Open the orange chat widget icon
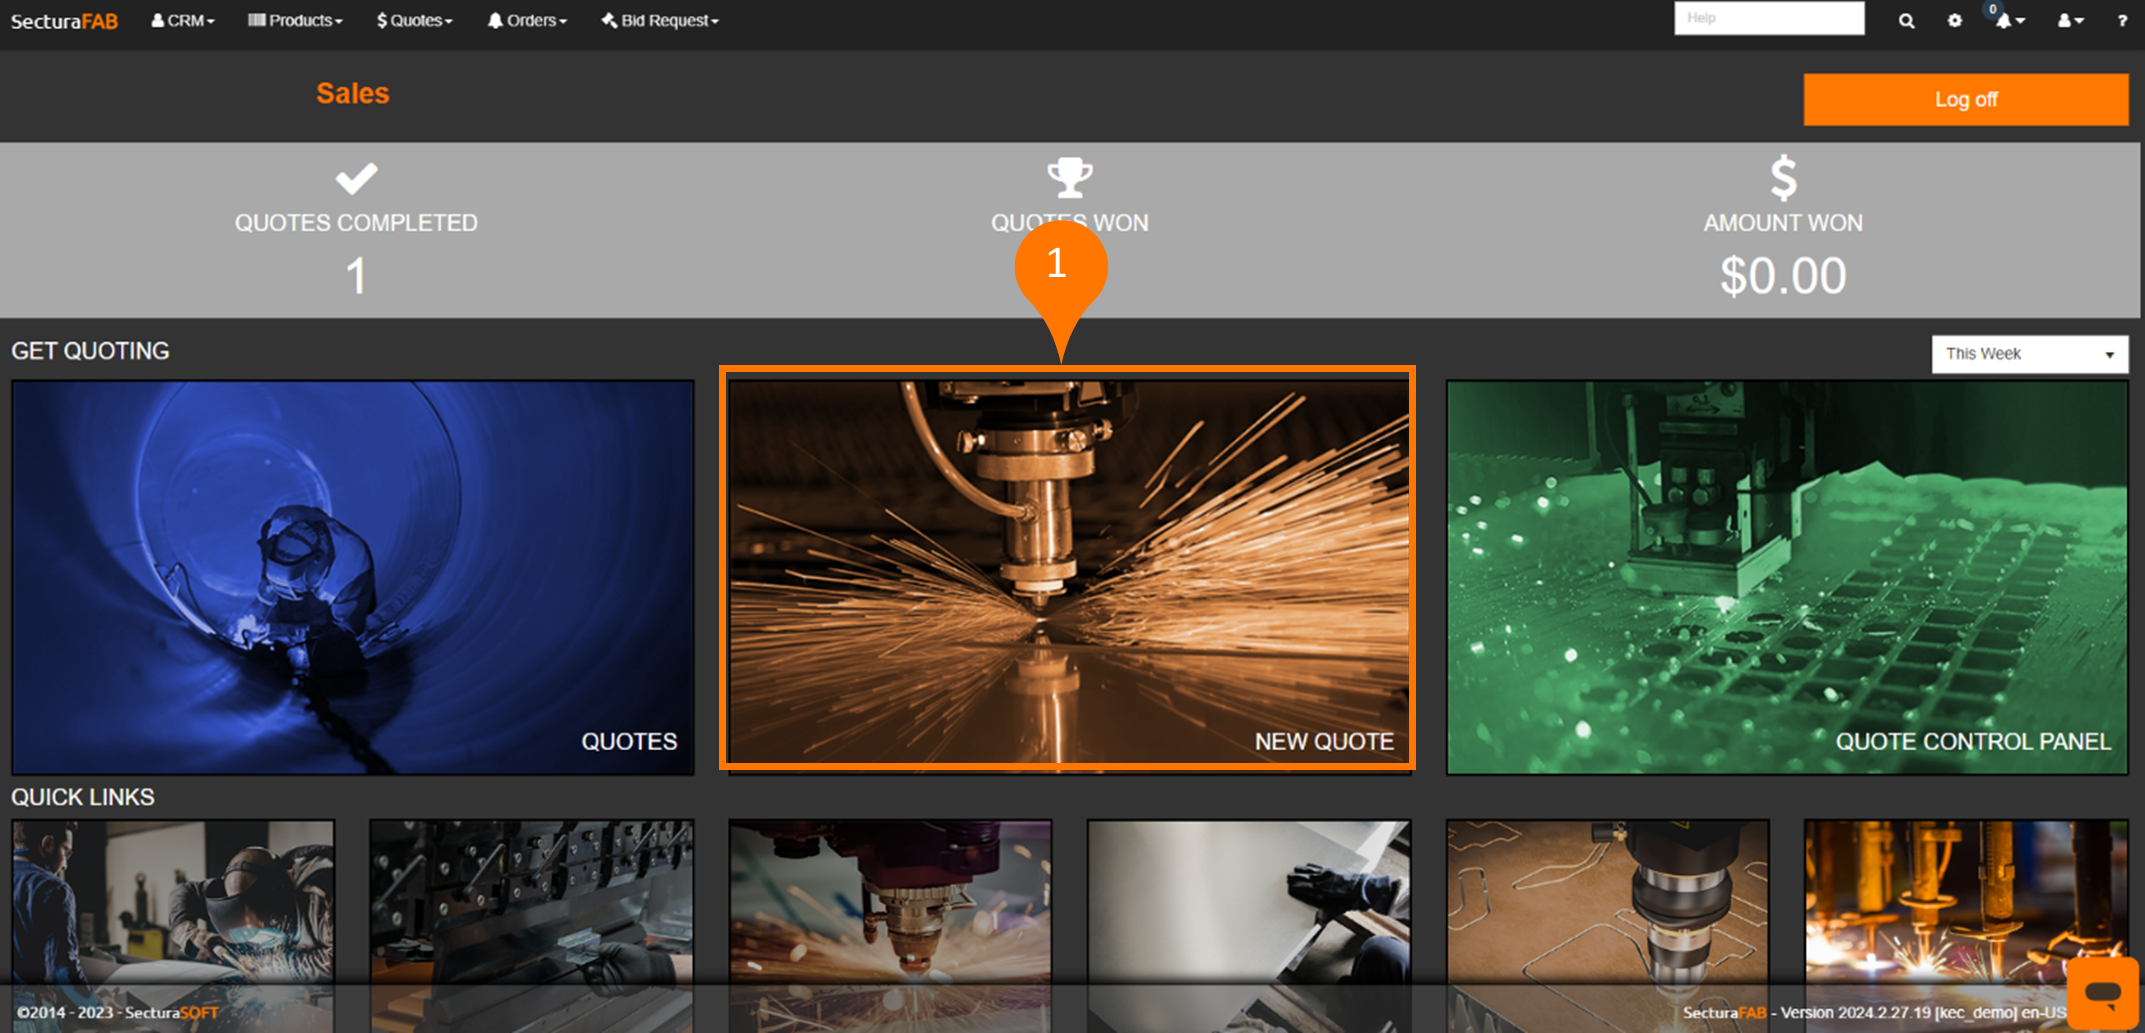The height and width of the screenshot is (1033, 2145). pos(2102,993)
